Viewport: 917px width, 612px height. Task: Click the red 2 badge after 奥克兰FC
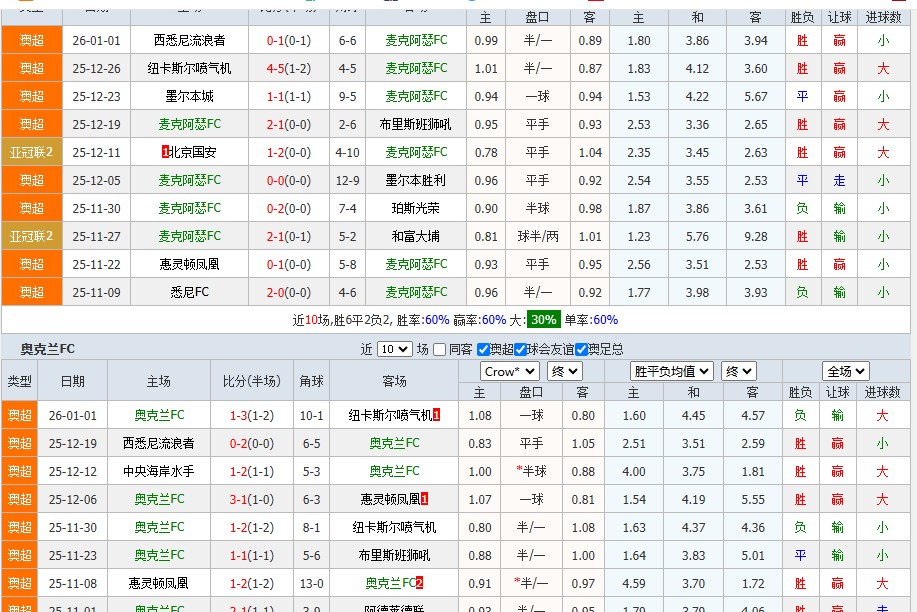[x=419, y=580]
